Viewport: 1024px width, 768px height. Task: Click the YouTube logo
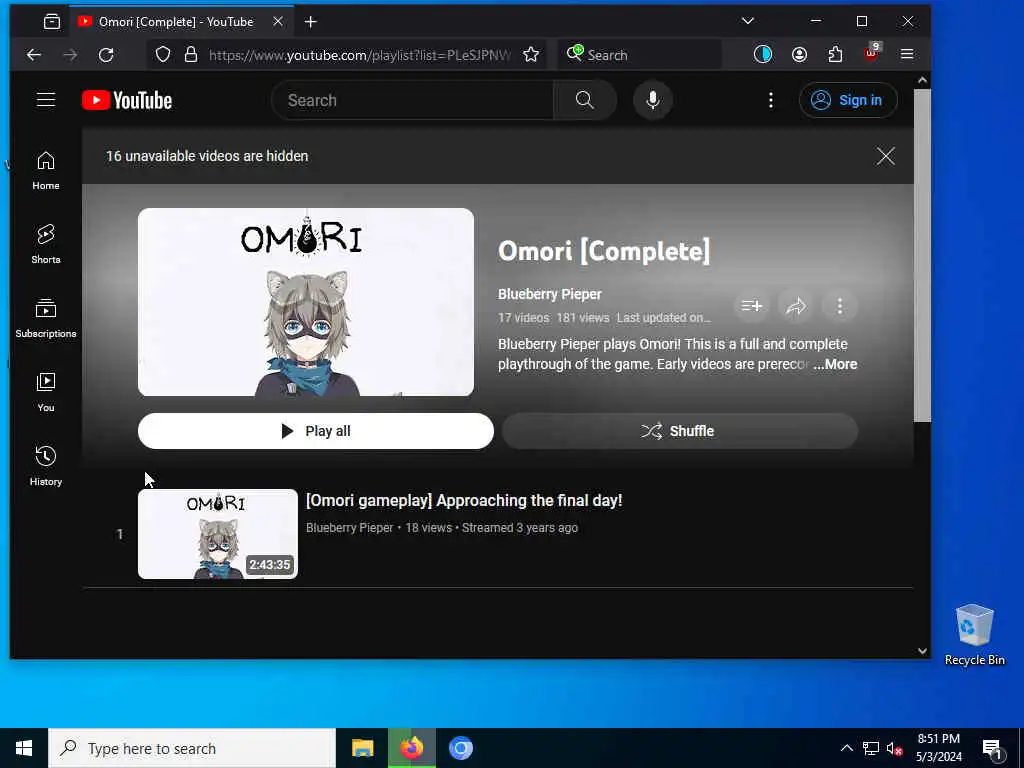click(x=127, y=100)
